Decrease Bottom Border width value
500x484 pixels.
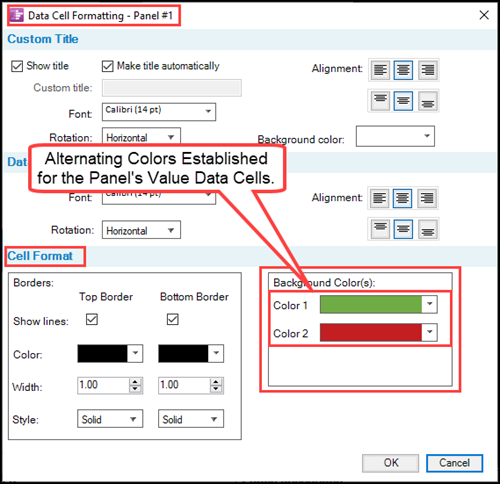pyautogui.click(x=216, y=389)
